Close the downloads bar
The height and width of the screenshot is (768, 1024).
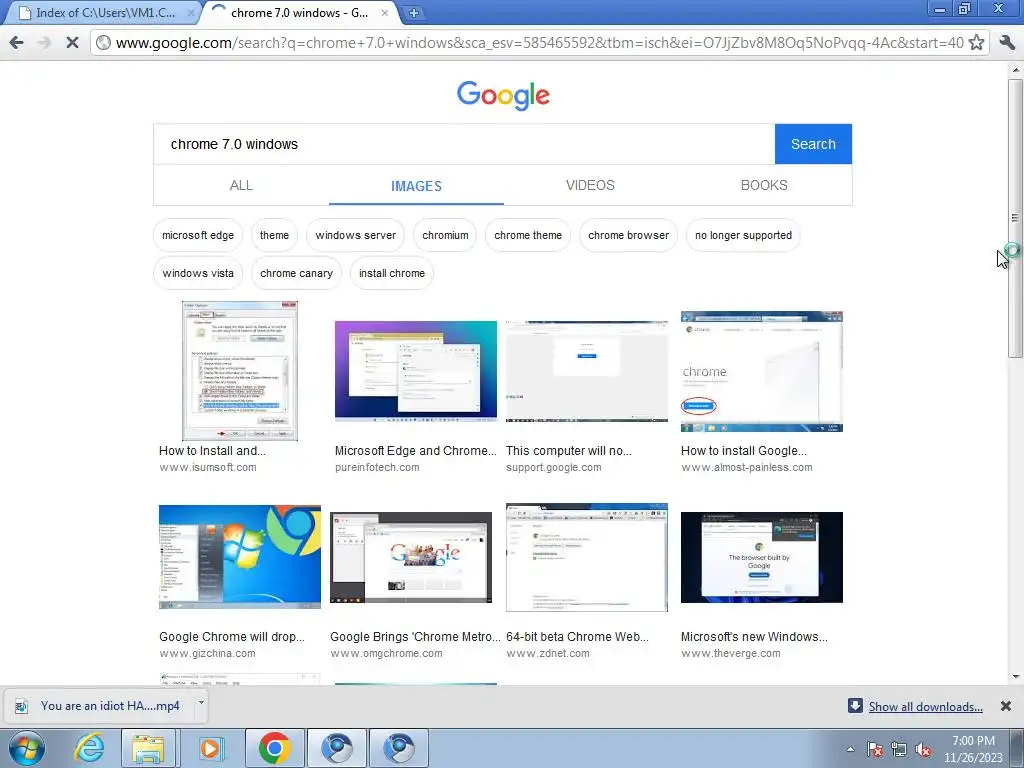(1006, 706)
